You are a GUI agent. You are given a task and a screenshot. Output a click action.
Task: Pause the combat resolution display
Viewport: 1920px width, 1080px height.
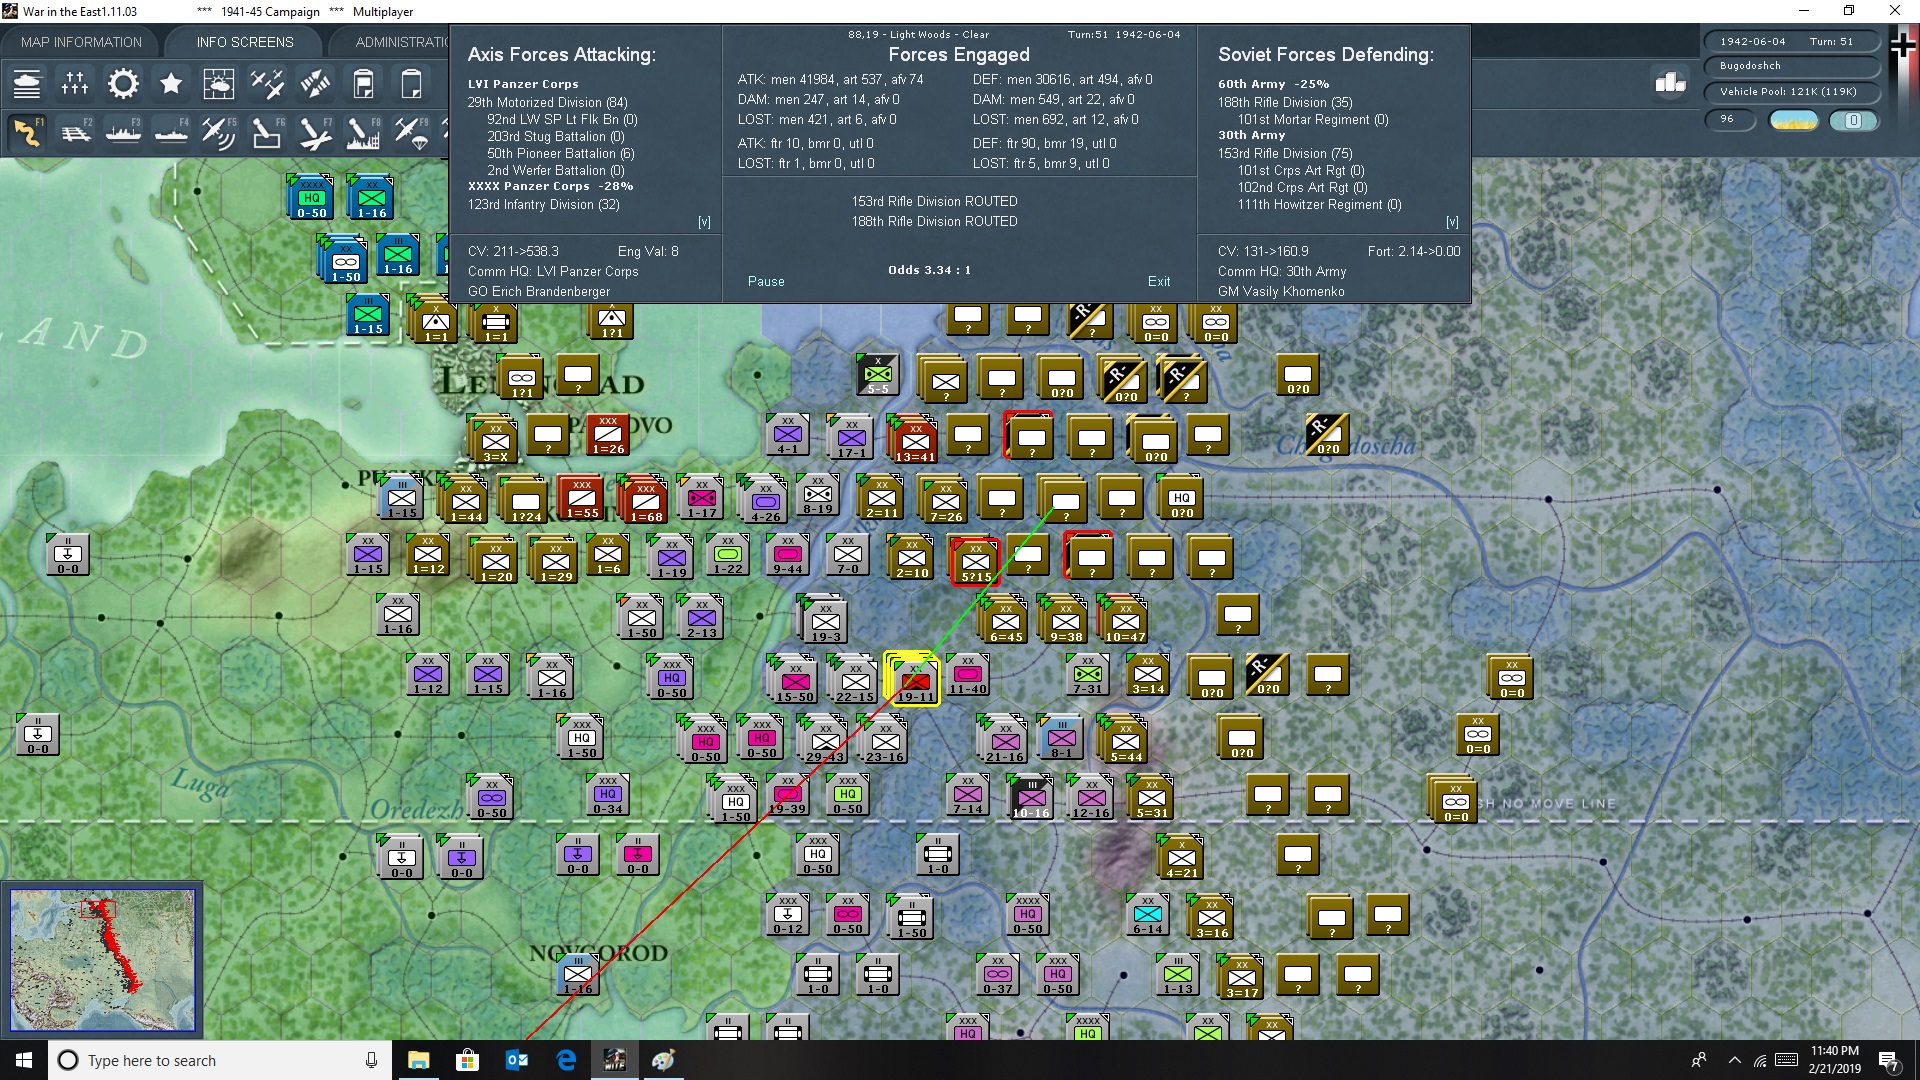[766, 282]
